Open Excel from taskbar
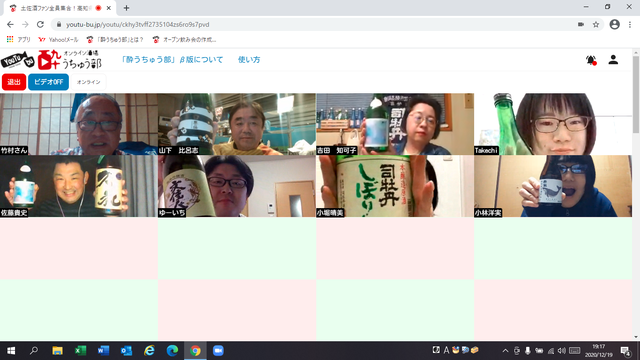 pyautogui.click(x=80, y=351)
